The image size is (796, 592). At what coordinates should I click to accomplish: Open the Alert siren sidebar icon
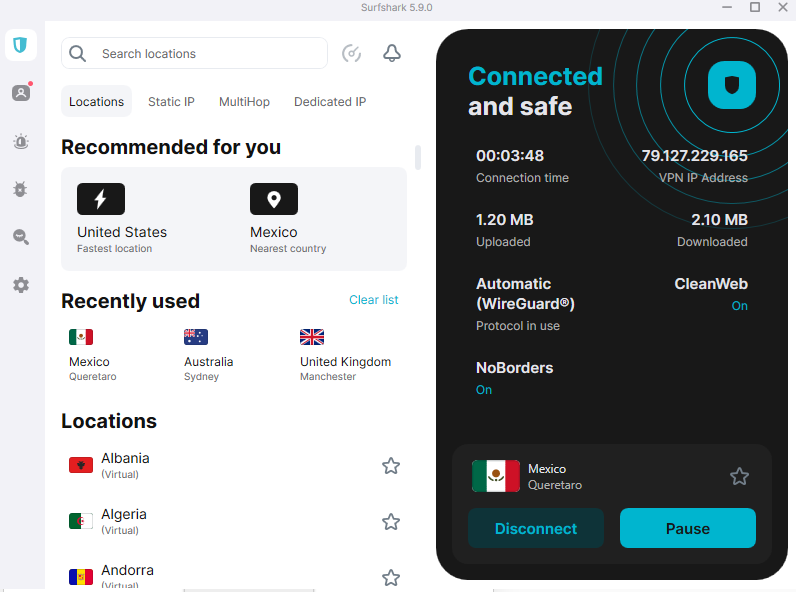tap(21, 141)
